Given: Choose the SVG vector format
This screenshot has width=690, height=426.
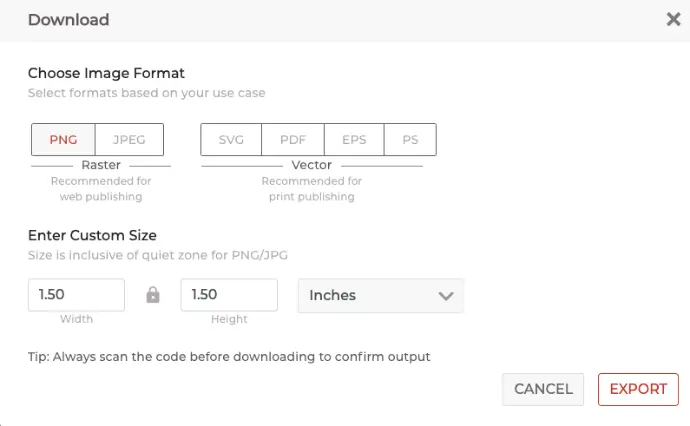Looking at the screenshot, I should (x=231, y=140).
